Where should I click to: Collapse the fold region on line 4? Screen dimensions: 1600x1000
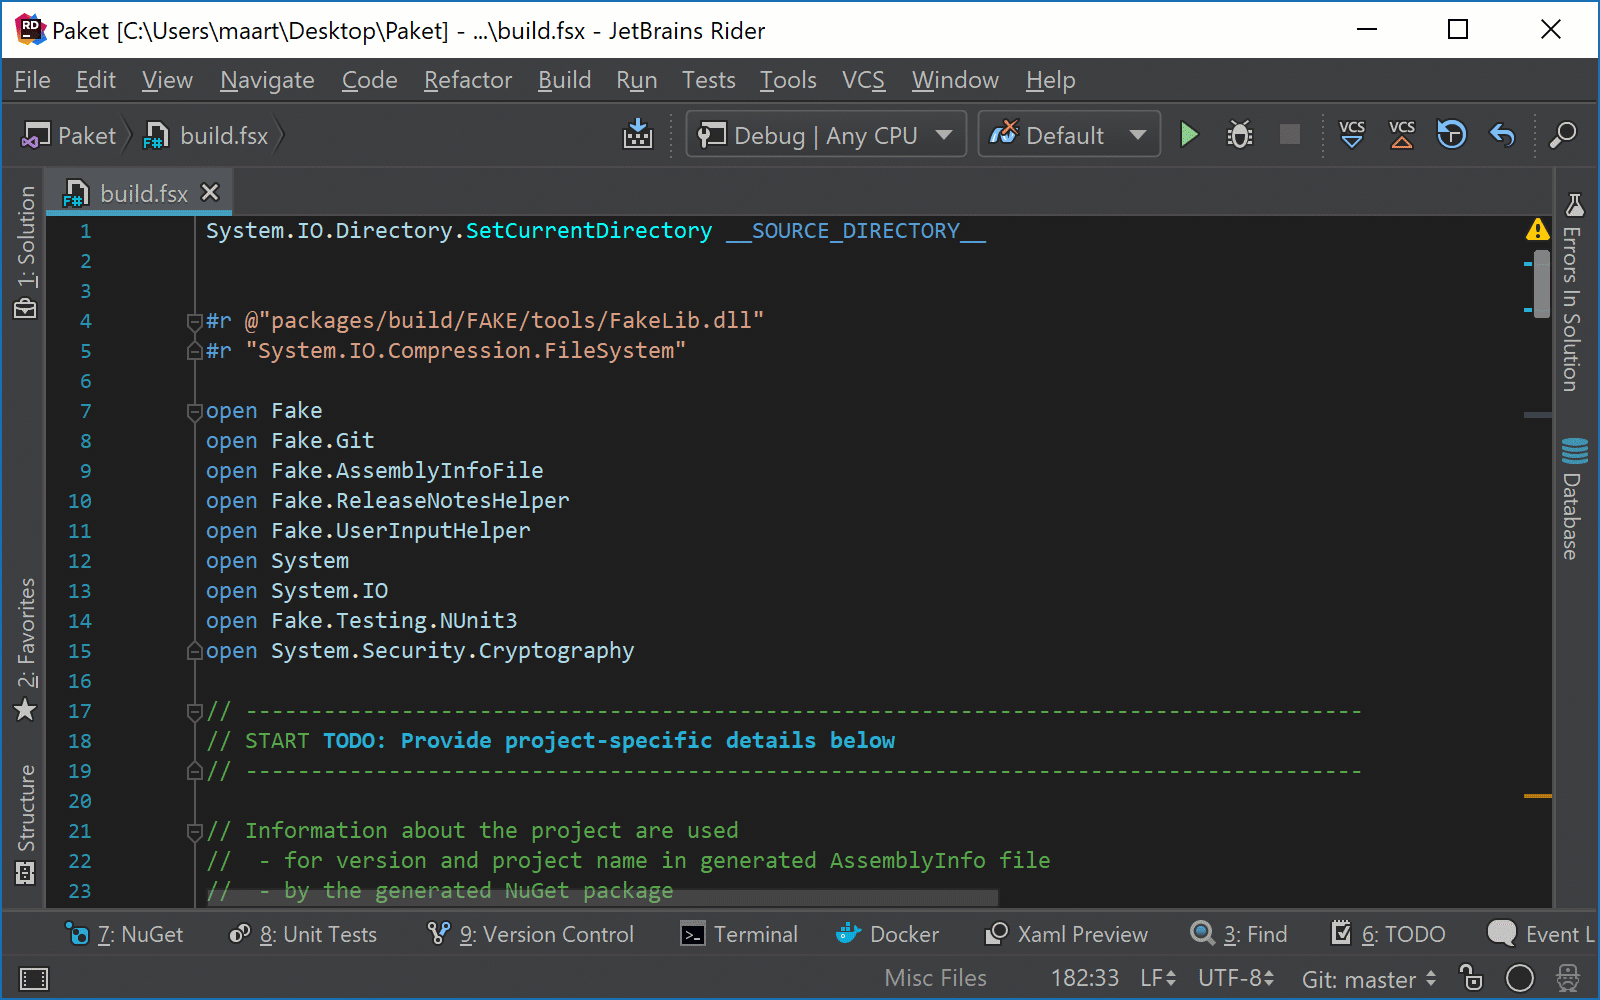pos(194,322)
